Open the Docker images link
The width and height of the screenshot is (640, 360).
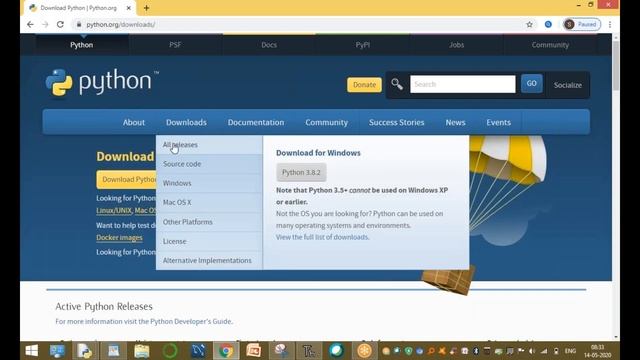point(120,238)
